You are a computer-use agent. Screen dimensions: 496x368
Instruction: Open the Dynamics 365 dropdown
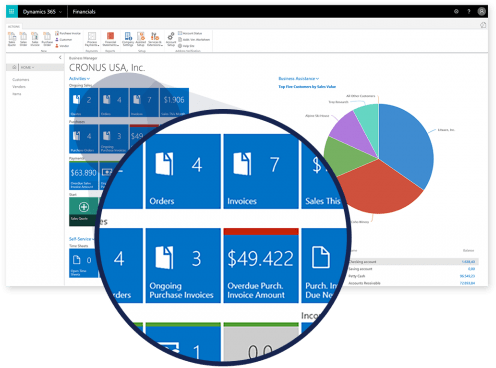point(42,12)
